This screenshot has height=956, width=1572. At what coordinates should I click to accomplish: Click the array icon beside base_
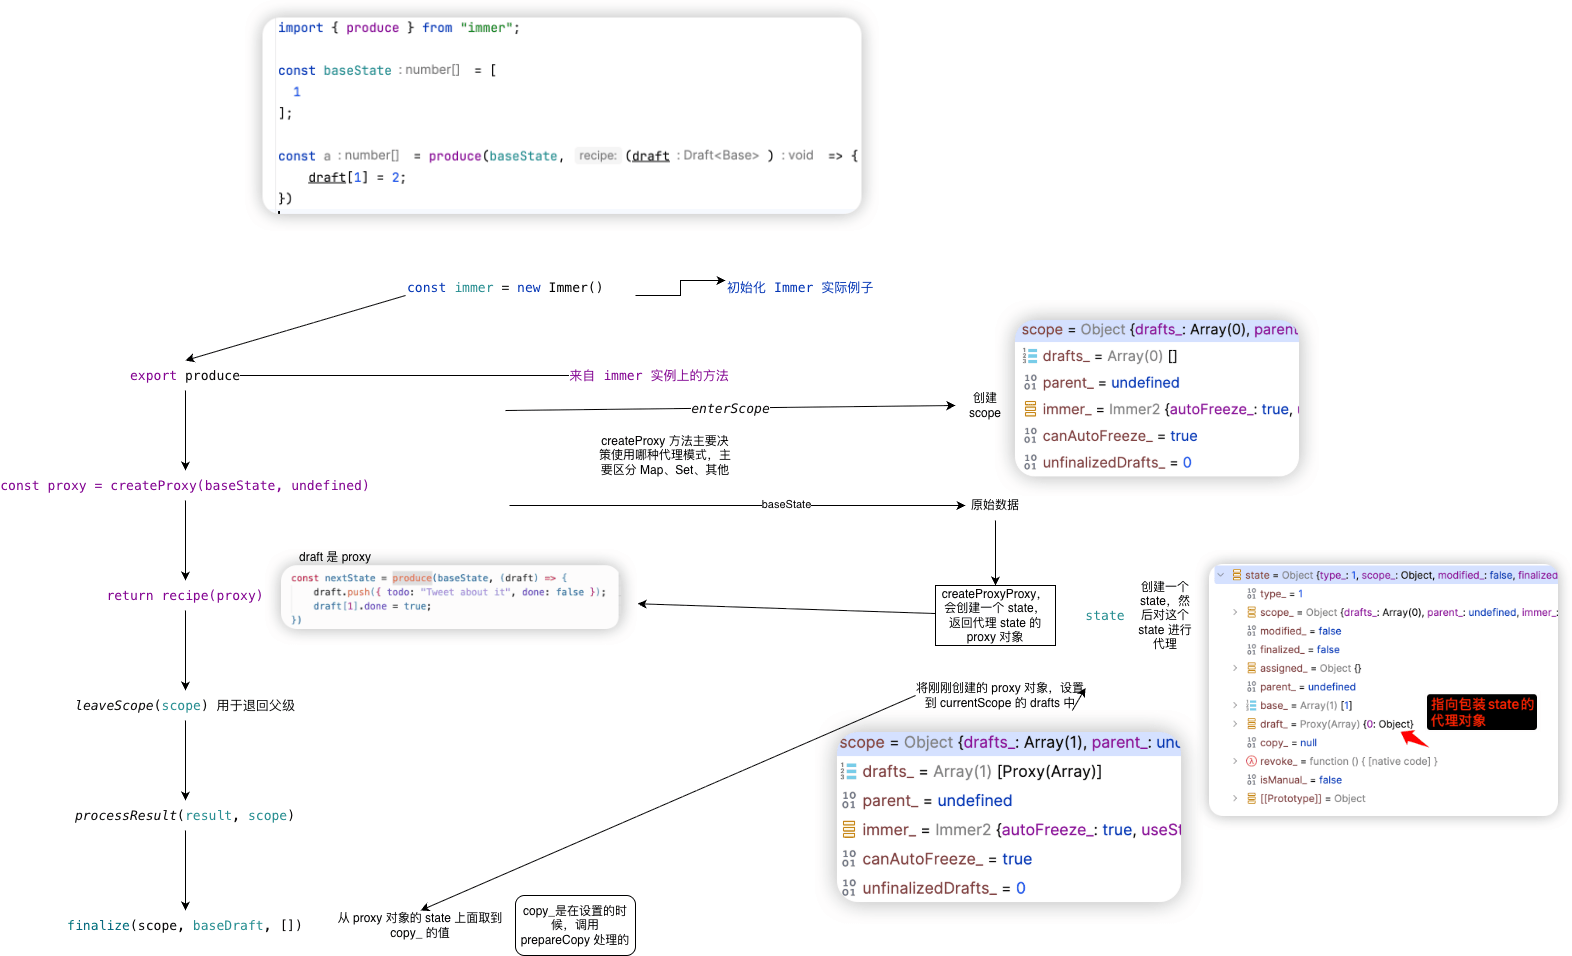tap(1251, 705)
